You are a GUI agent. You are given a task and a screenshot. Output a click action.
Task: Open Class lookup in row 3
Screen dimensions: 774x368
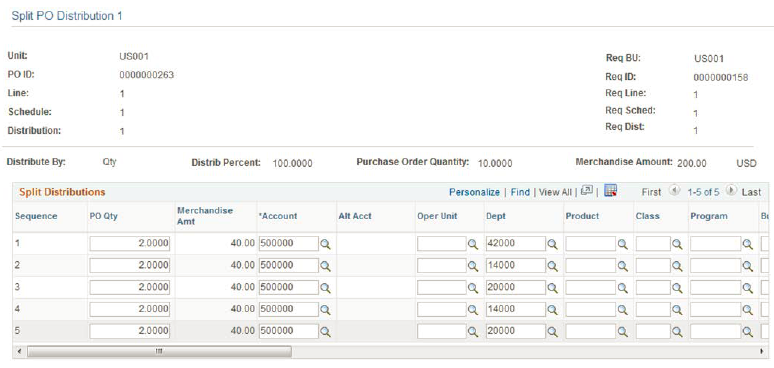tap(677, 288)
